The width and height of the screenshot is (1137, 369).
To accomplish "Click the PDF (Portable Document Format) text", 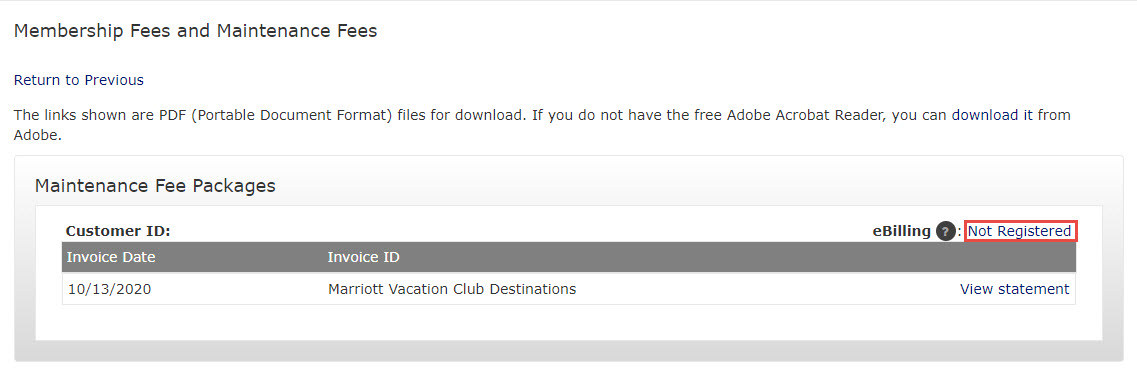I will coord(292,115).
